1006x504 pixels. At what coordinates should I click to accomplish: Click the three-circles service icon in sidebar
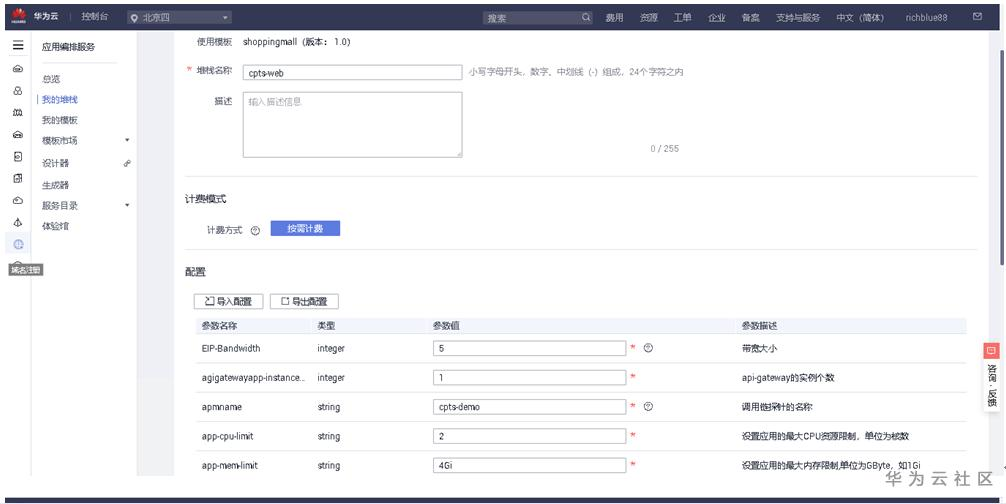(x=18, y=90)
